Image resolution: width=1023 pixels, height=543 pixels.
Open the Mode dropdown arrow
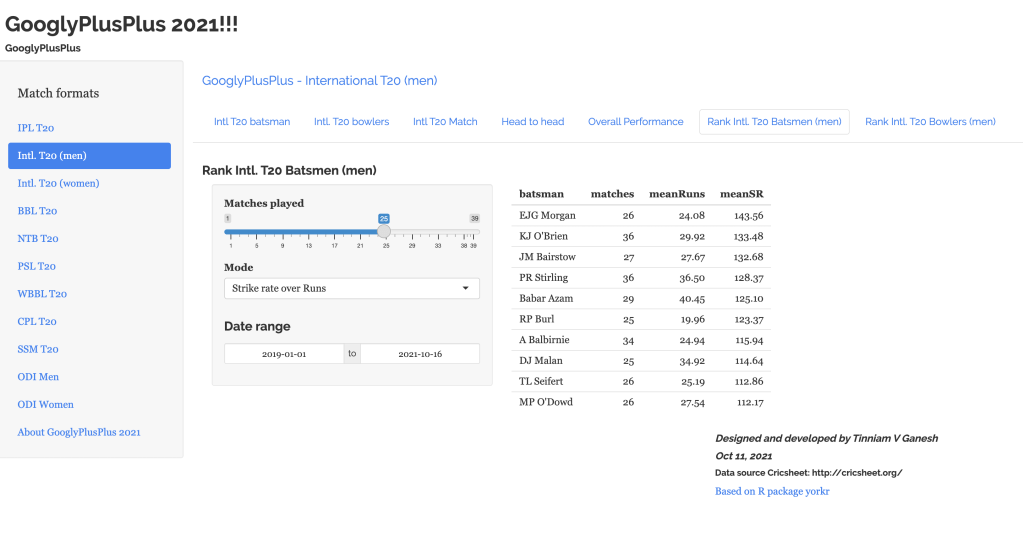[x=466, y=288]
